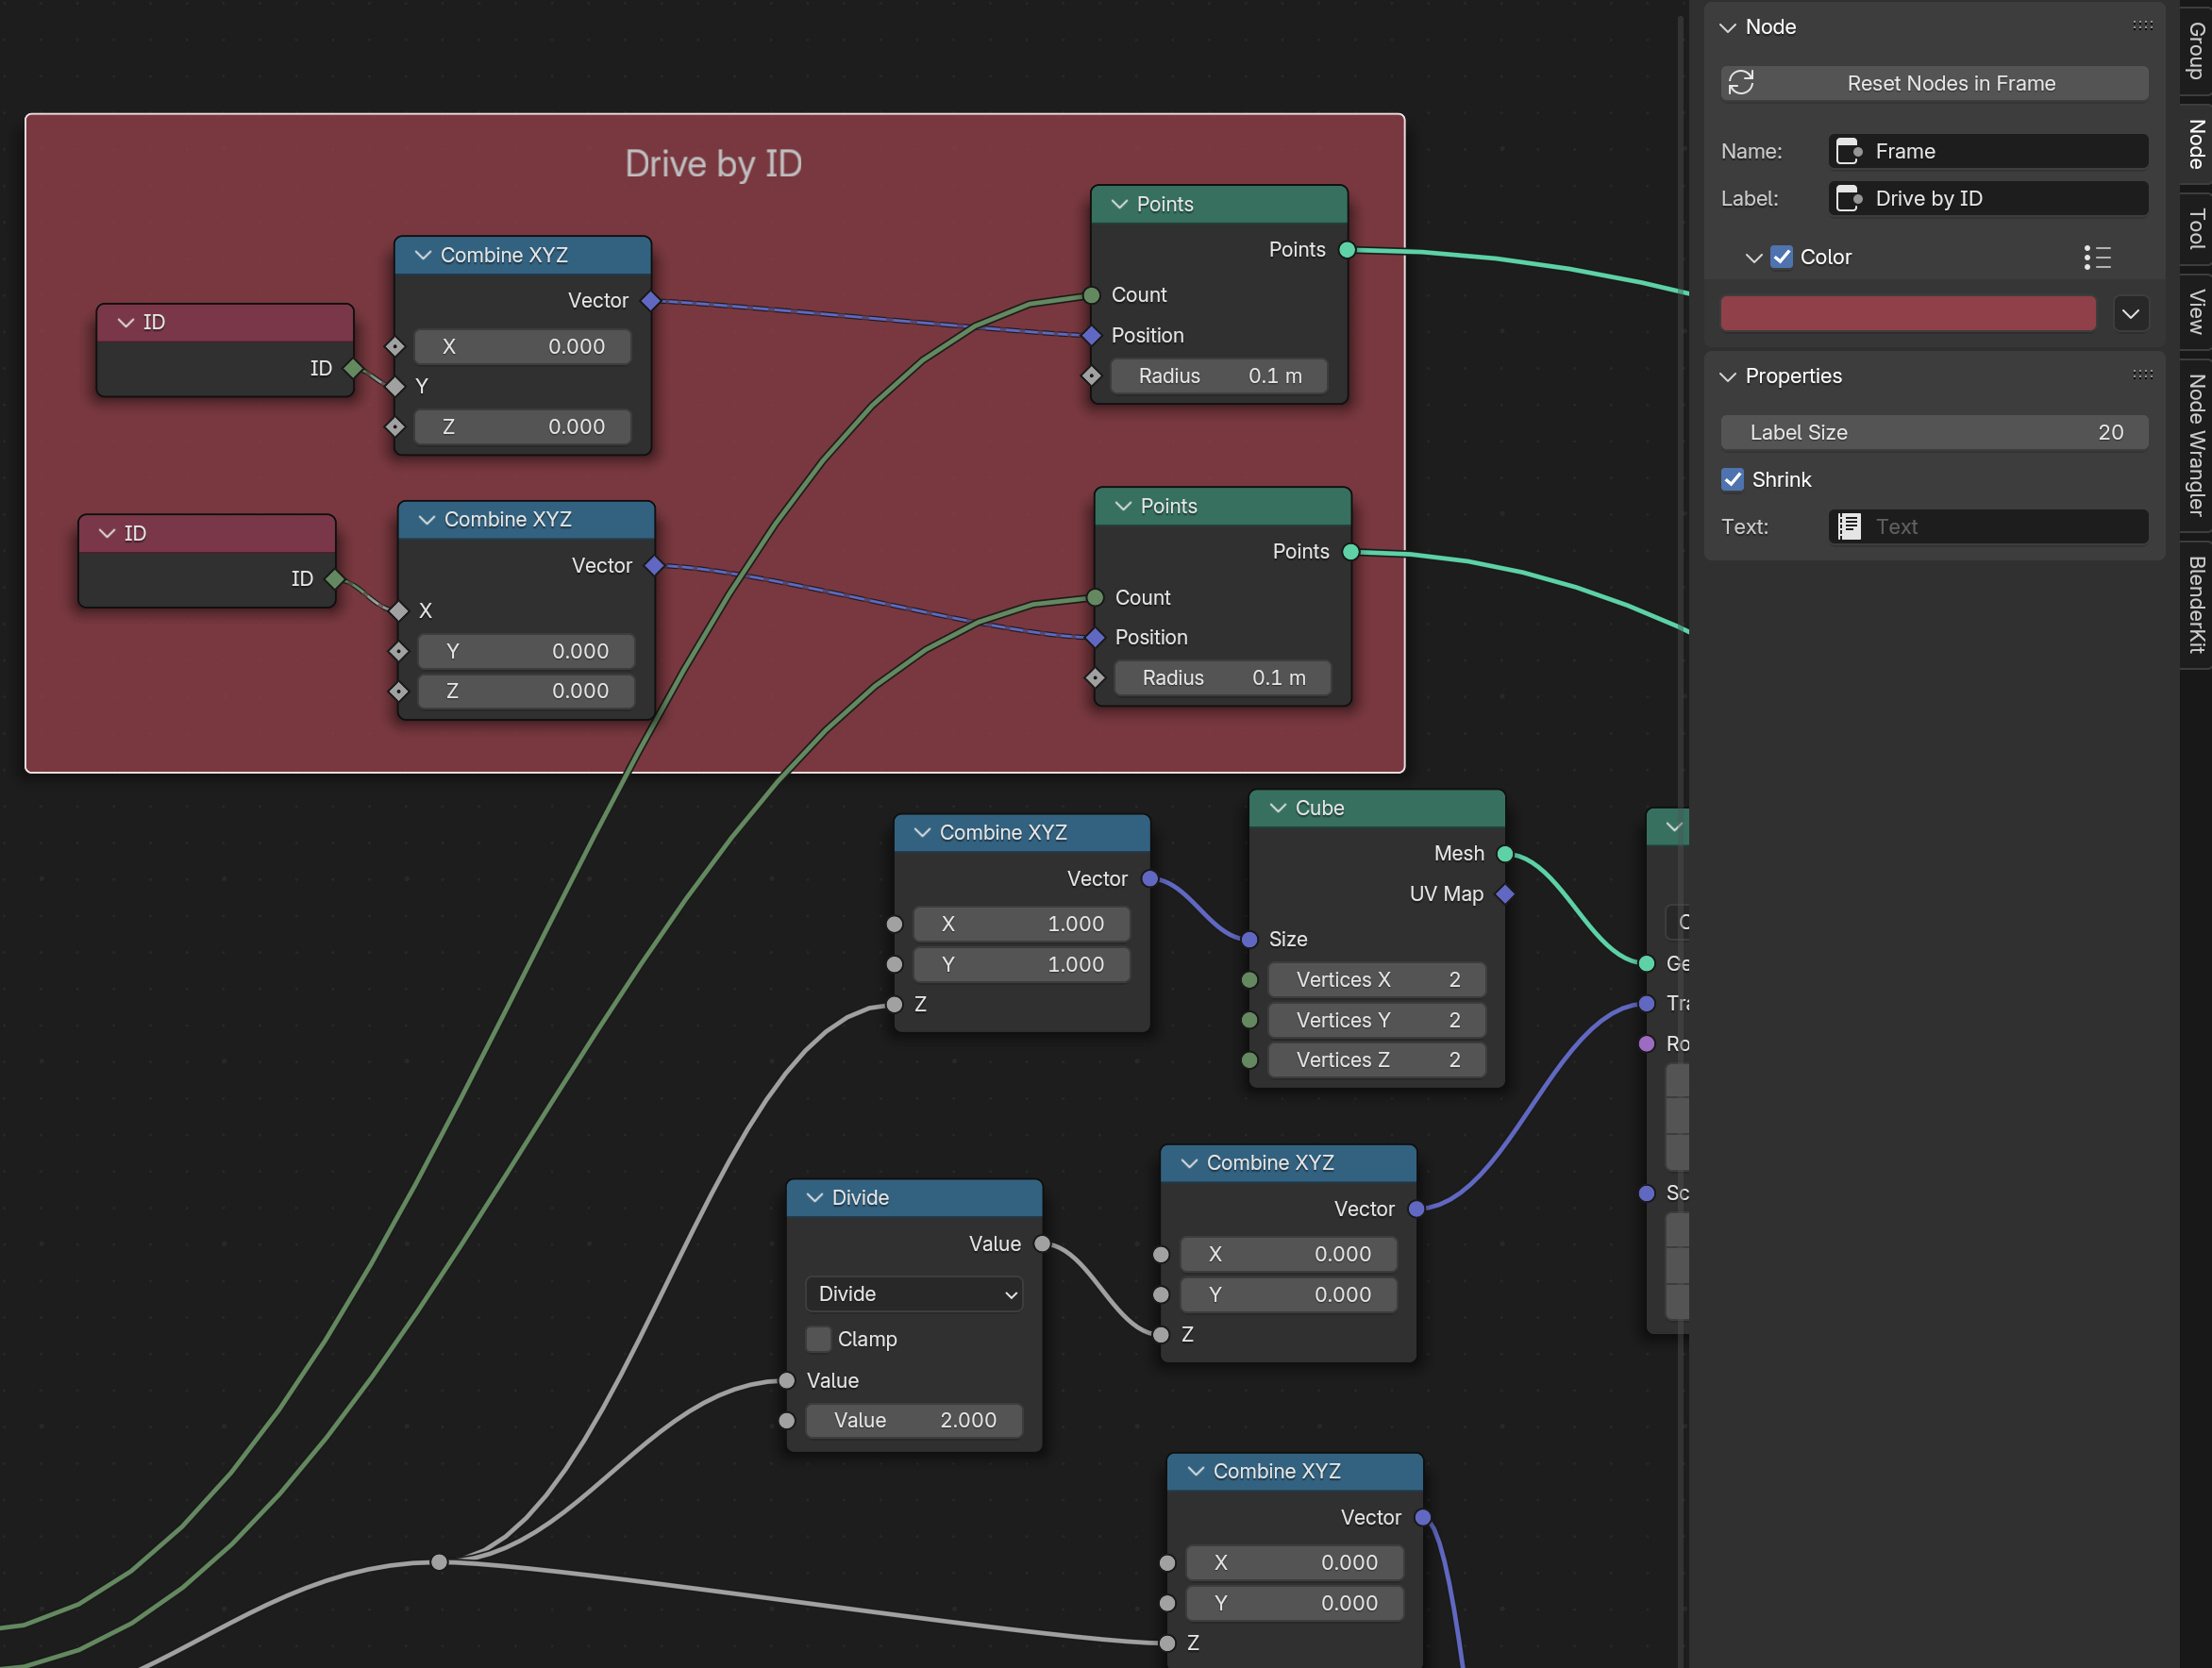The image size is (2212, 1668).
Task: Switch to the Tool sidebar tab
Action: click(2196, 228)
